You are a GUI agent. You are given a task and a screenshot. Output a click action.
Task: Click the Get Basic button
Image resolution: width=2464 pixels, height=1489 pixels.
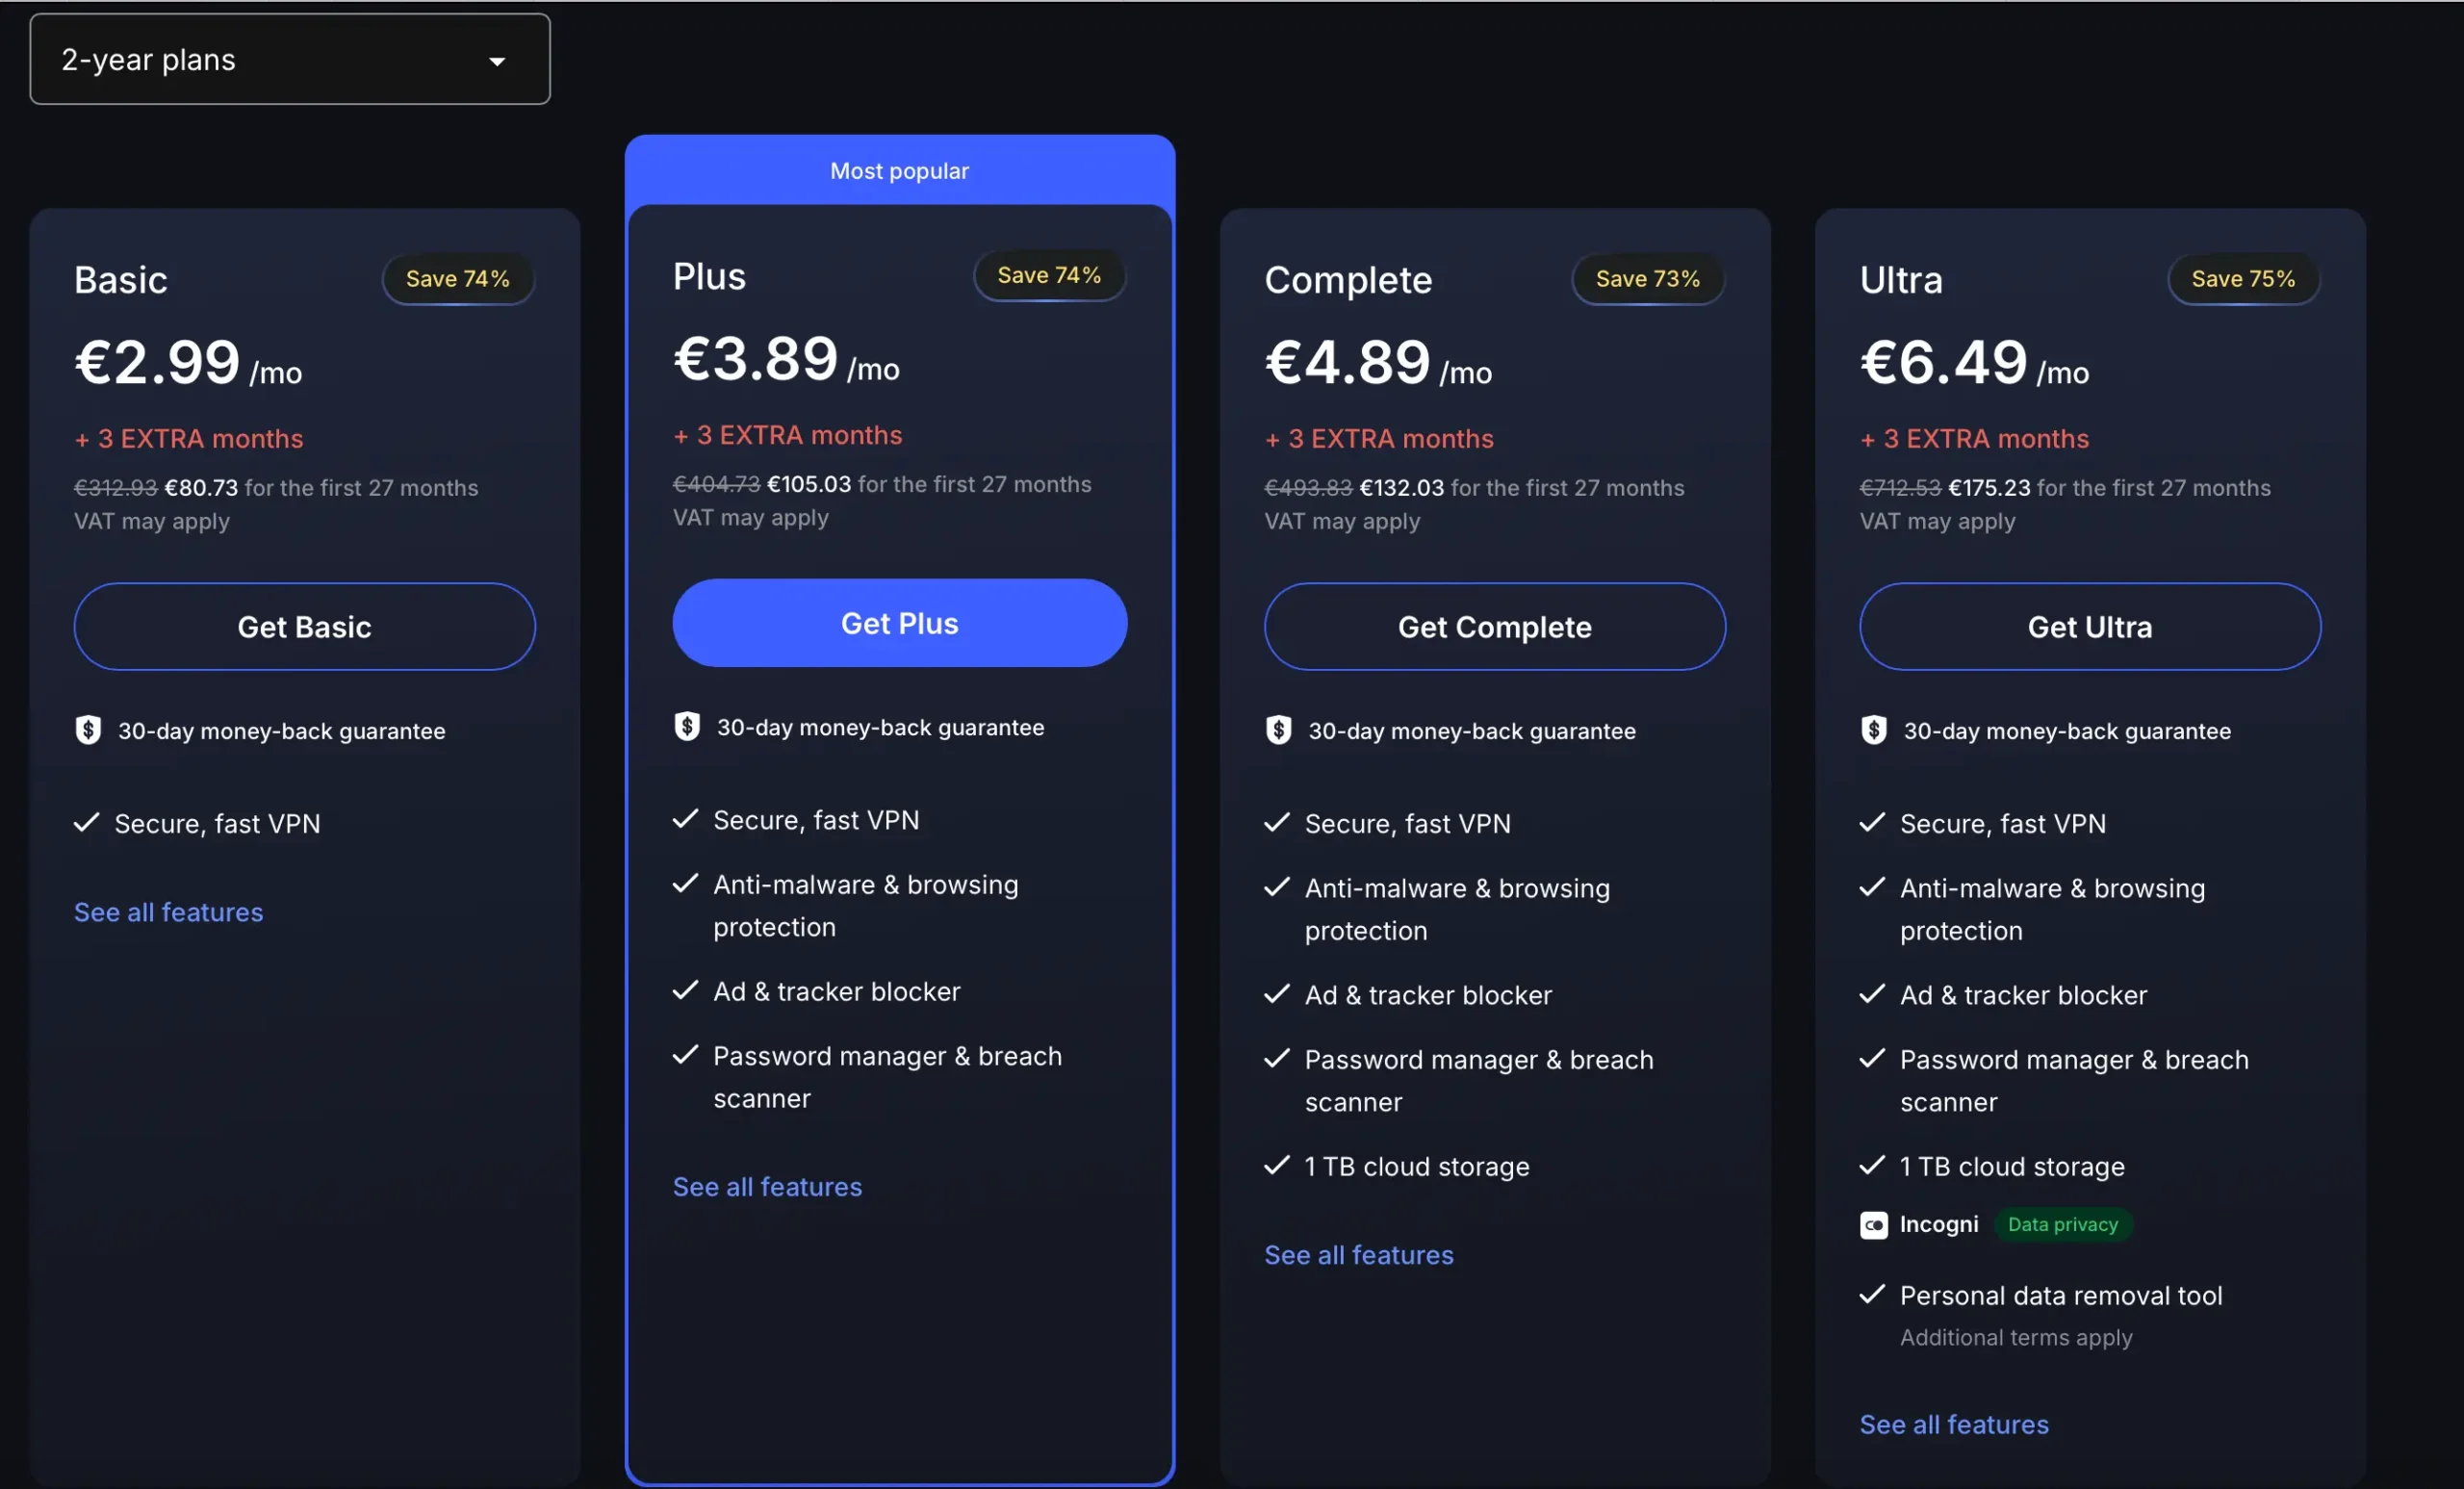click(304, 626)
